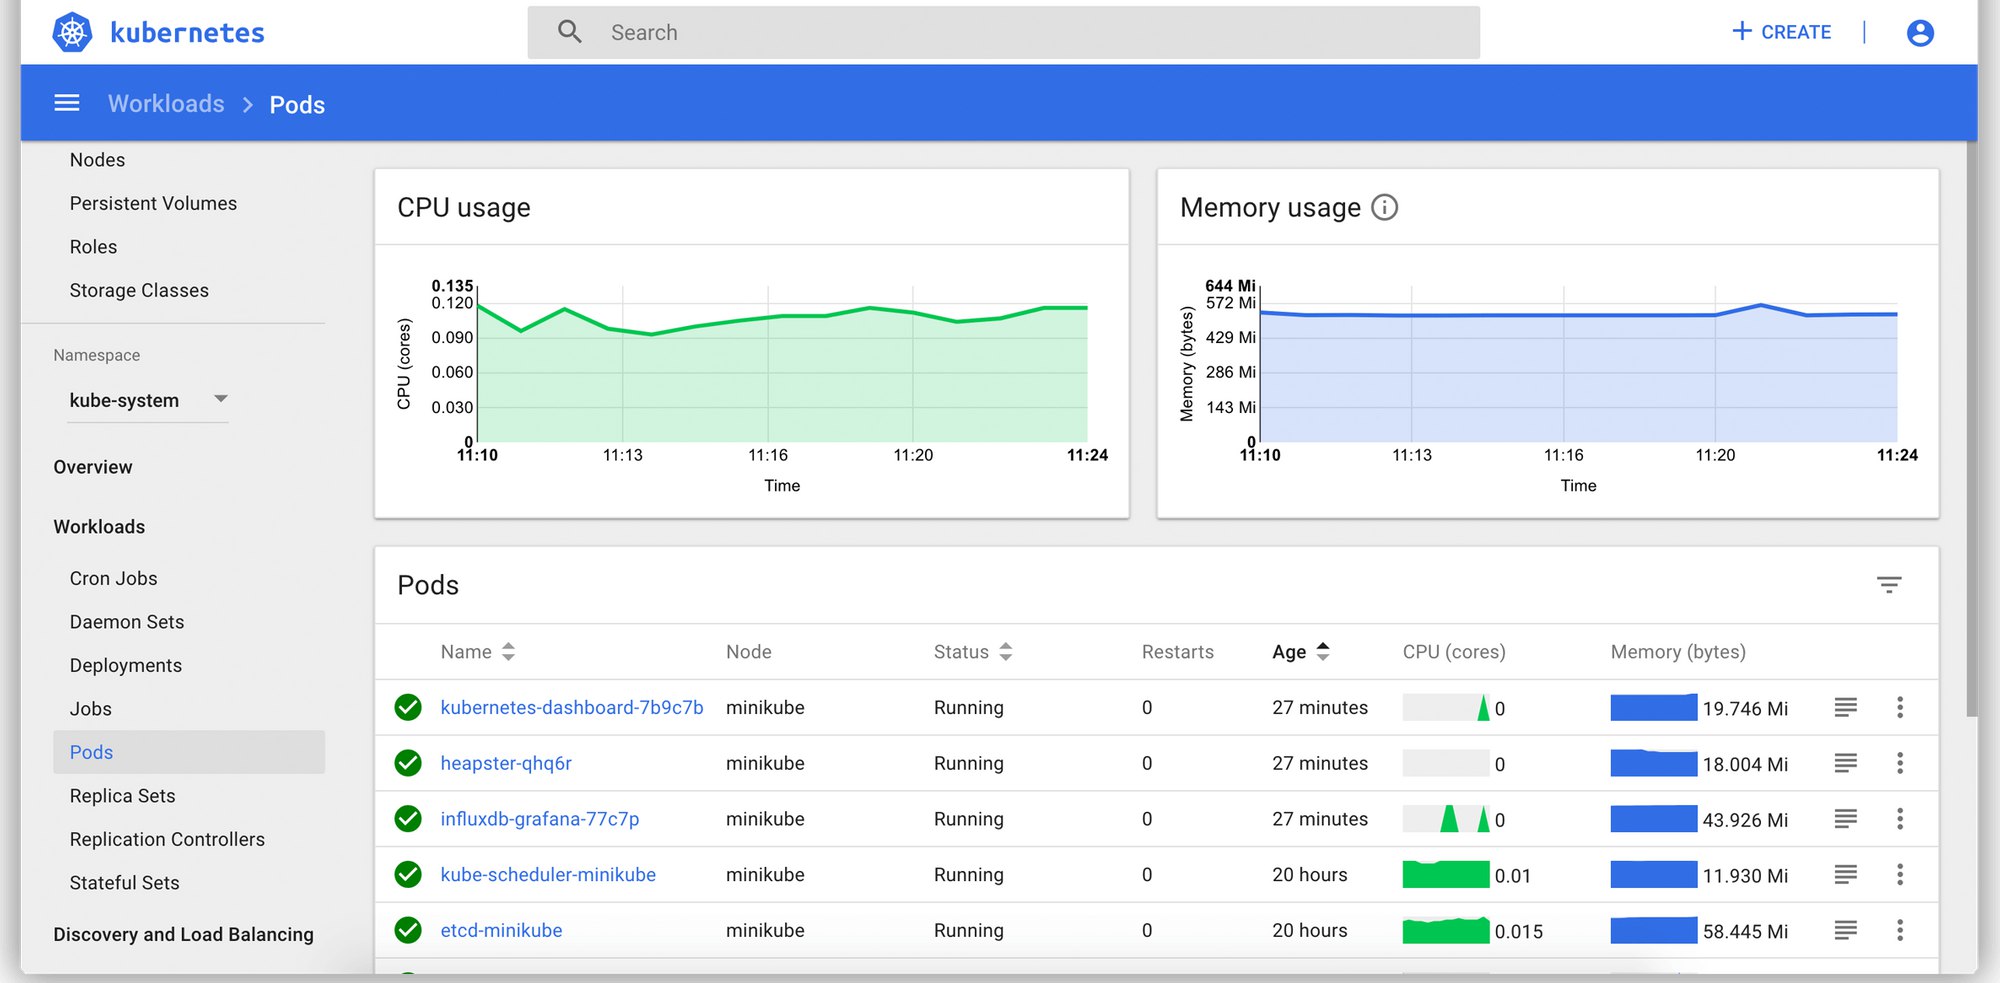Open the Pods table filter icon
This screenshot has width=2000, height=983.
point(1889,585)
